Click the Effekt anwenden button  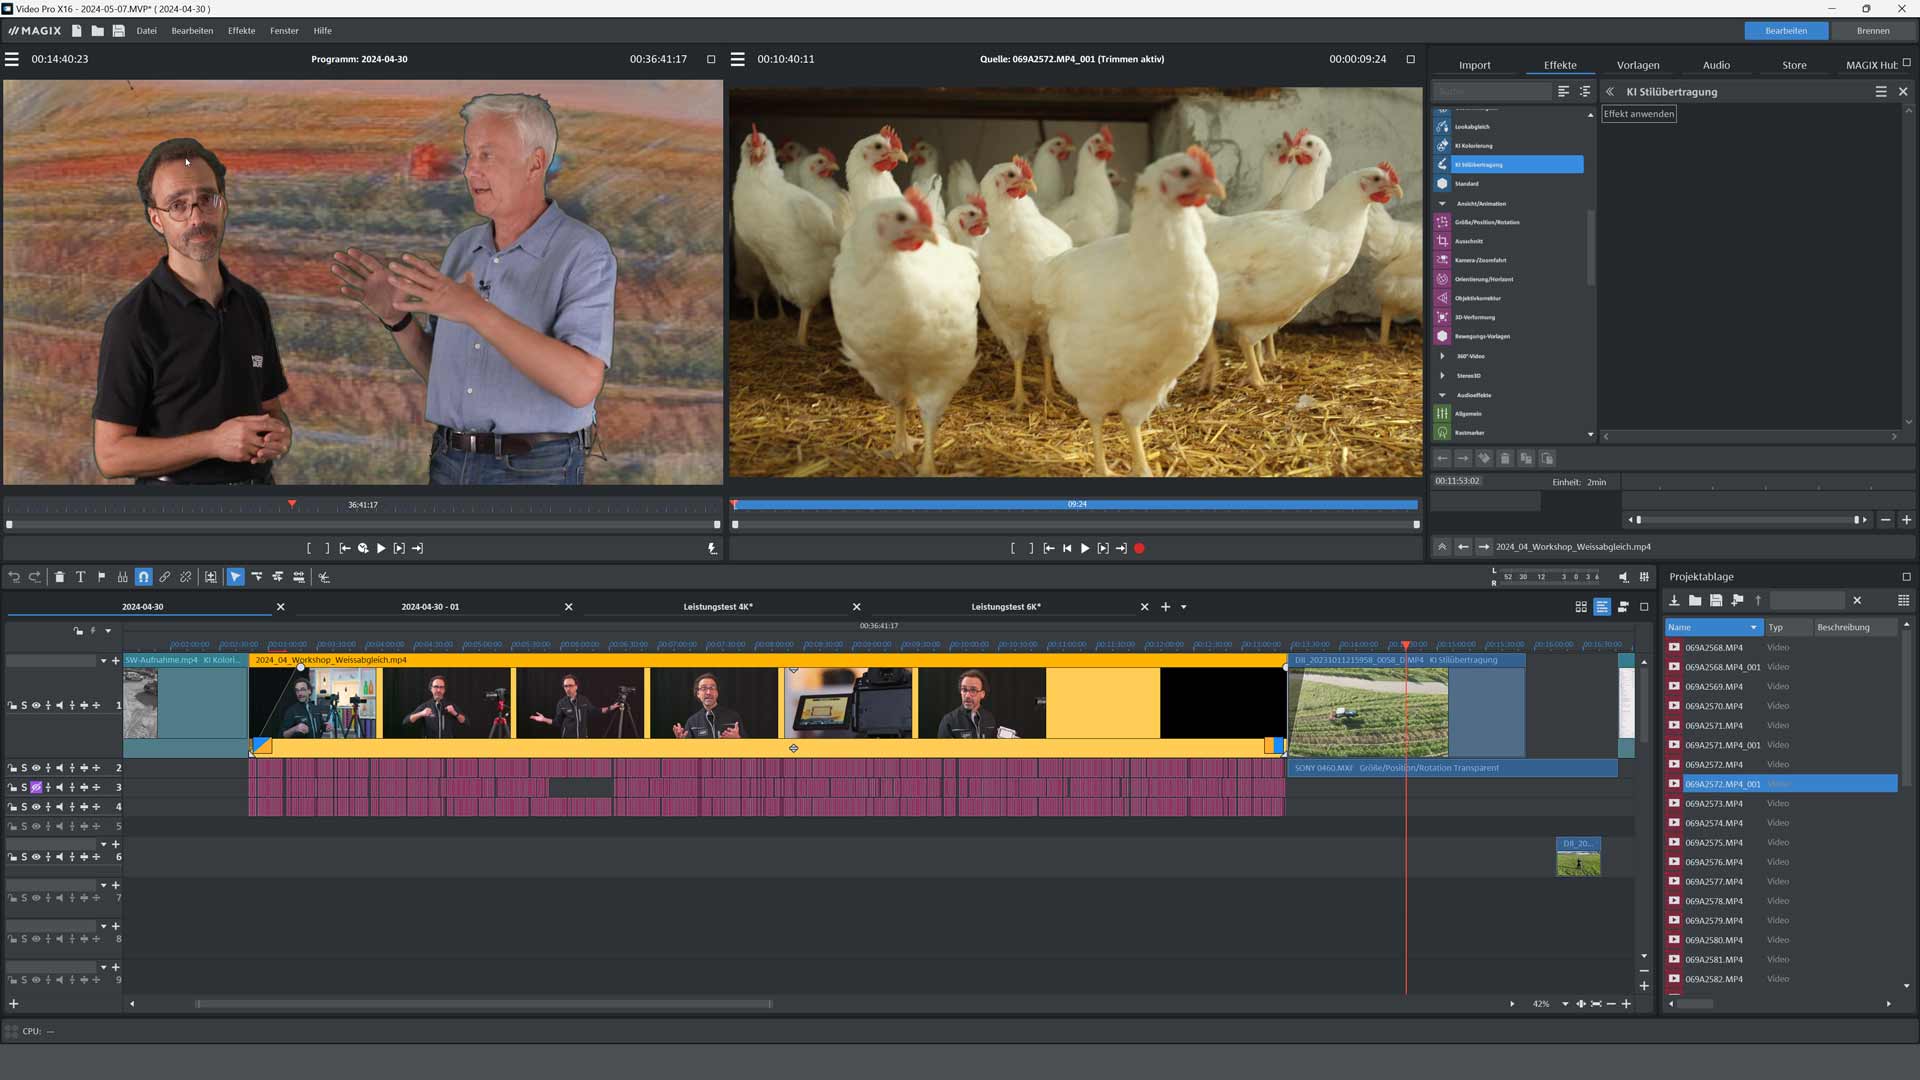coord(1638,114)
